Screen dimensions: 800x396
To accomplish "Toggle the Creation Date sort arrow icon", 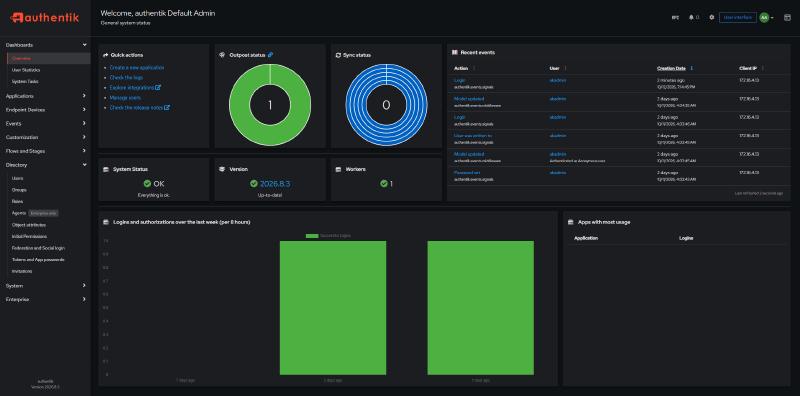I will pyautogui.click(x=692, y=68).
